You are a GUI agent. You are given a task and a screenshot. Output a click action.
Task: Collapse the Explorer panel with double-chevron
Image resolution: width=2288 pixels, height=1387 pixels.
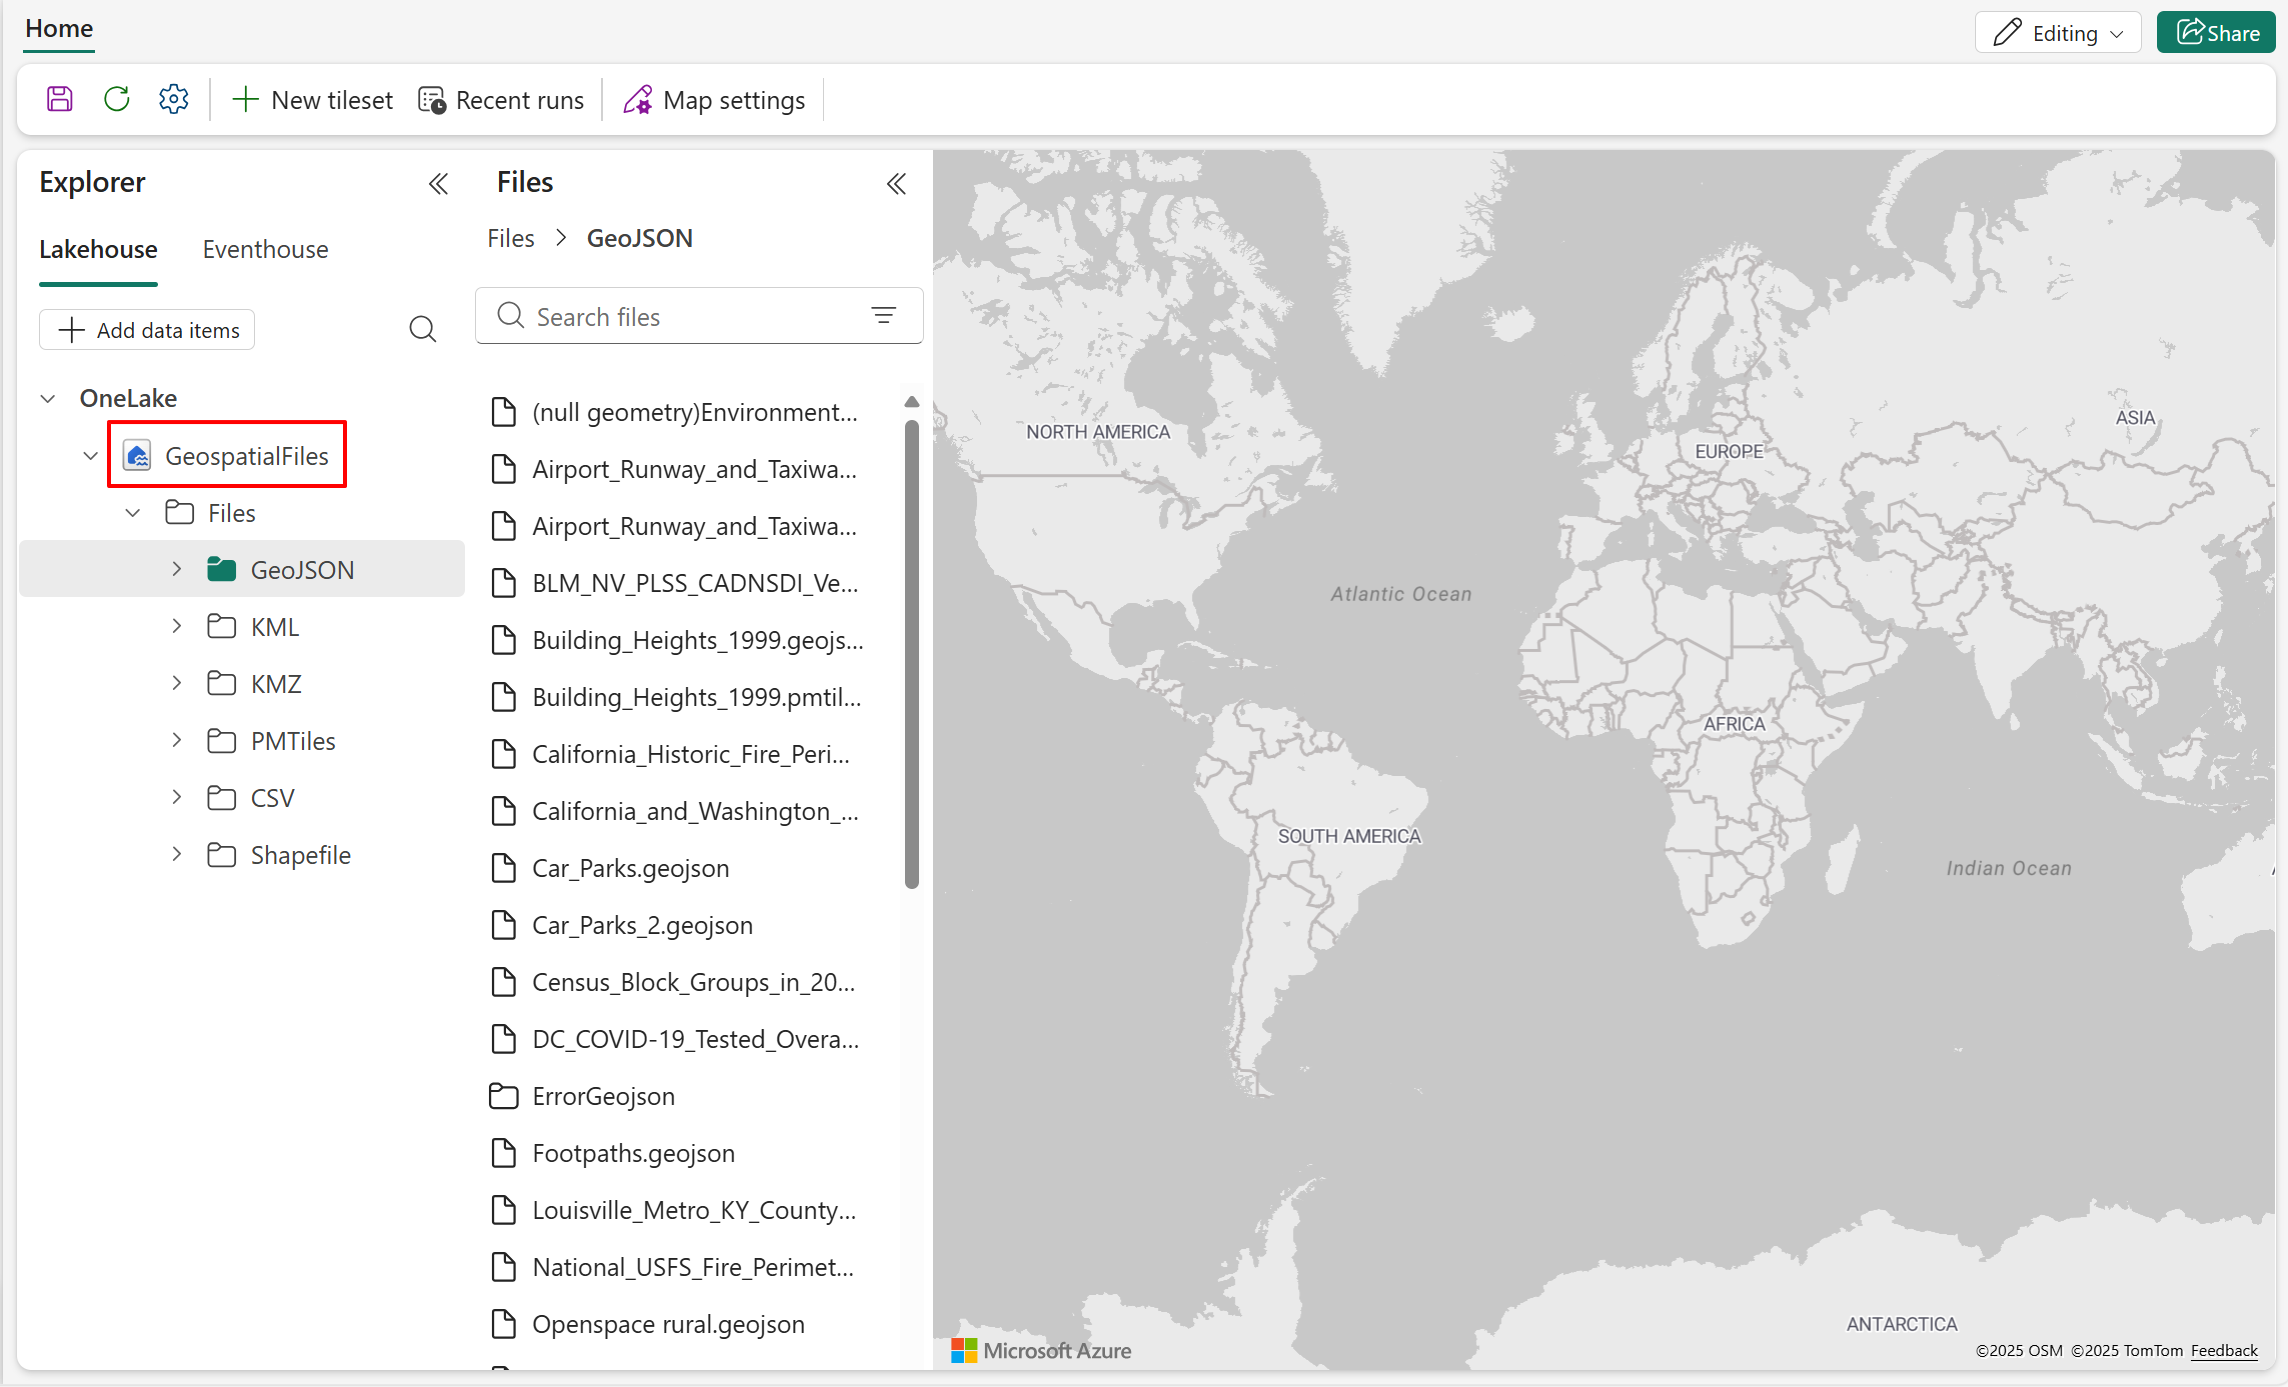(x=438, y=183)
